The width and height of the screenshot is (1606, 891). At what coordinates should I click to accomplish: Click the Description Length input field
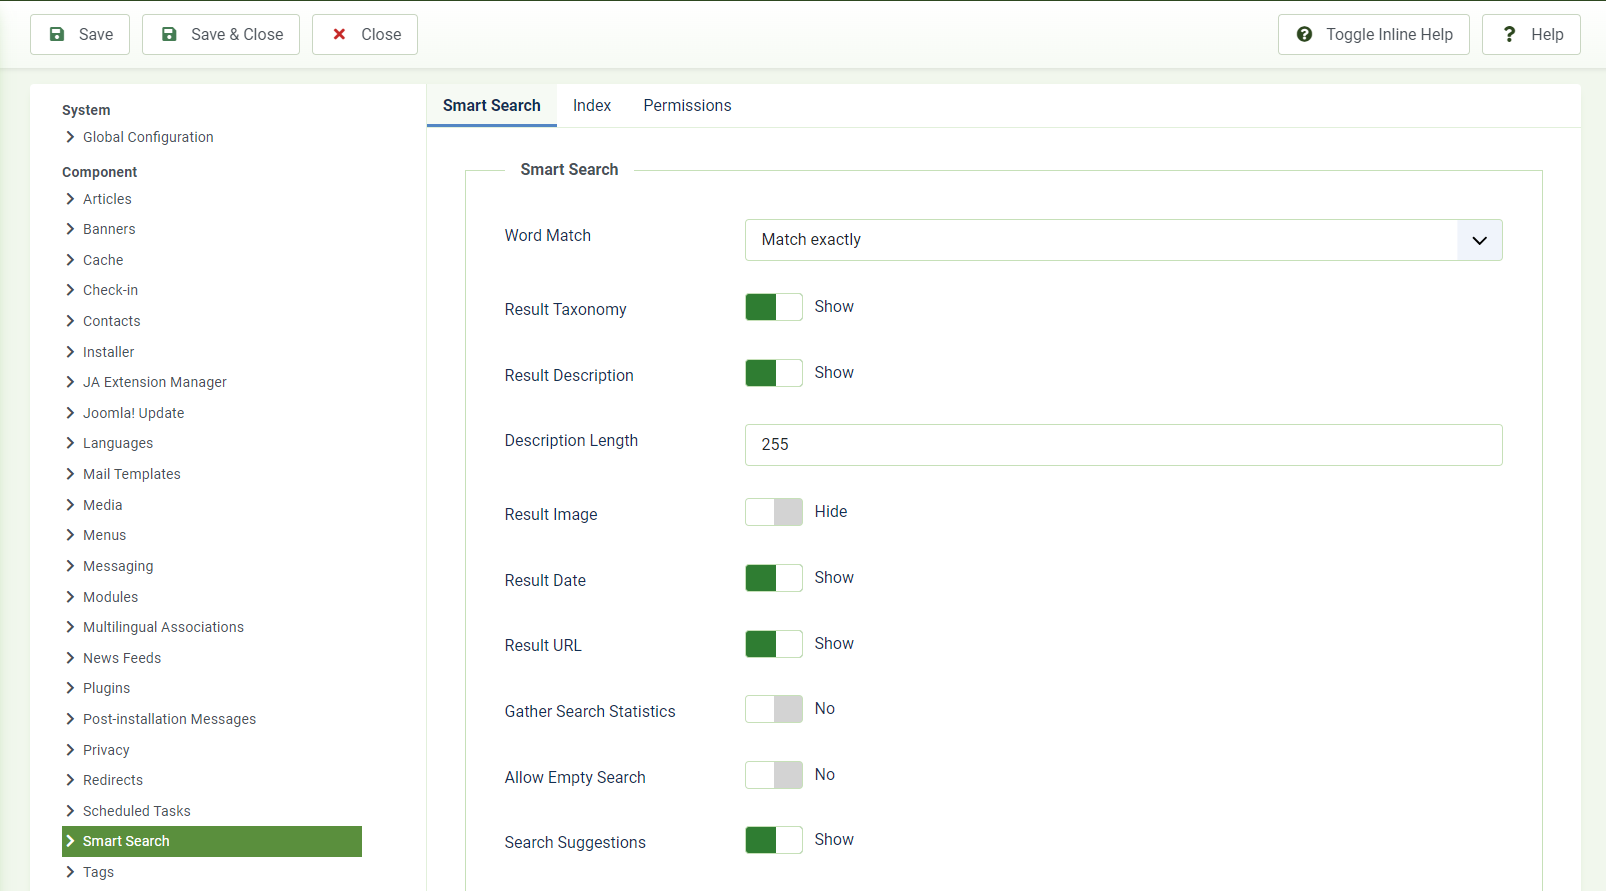[x=1123, y=445]
